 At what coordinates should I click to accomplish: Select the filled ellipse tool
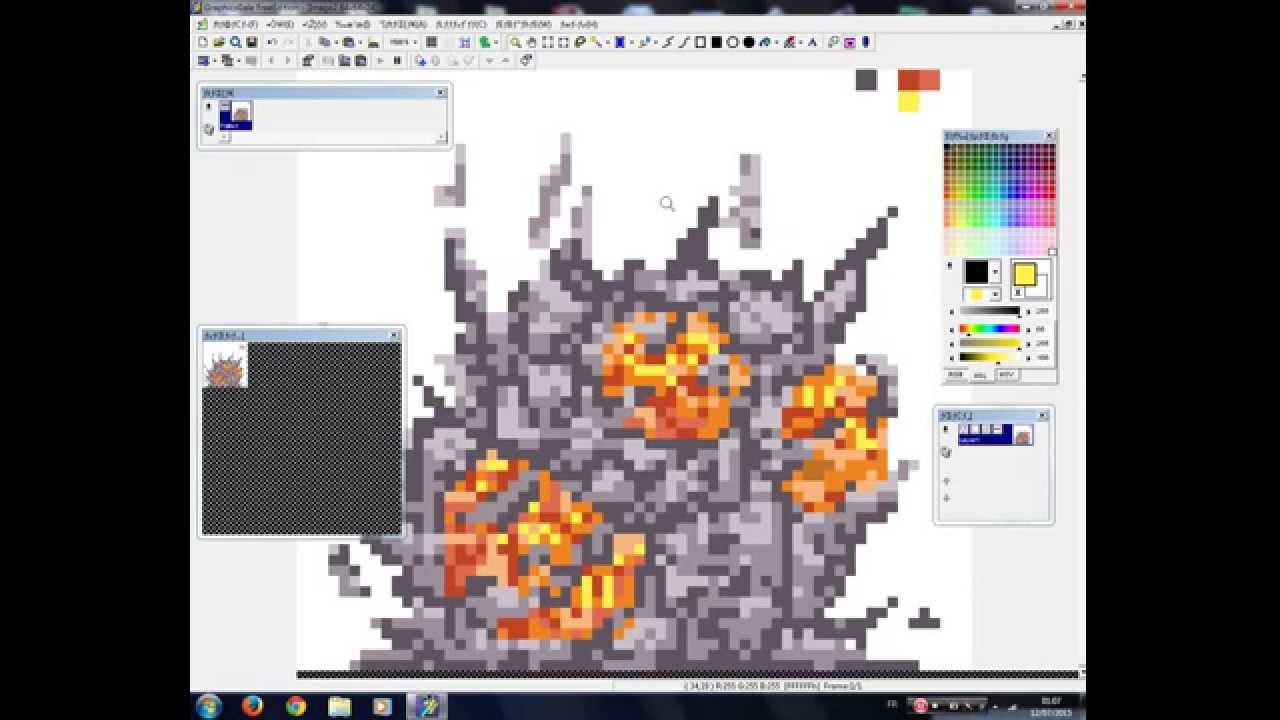[x=749, y=42]
